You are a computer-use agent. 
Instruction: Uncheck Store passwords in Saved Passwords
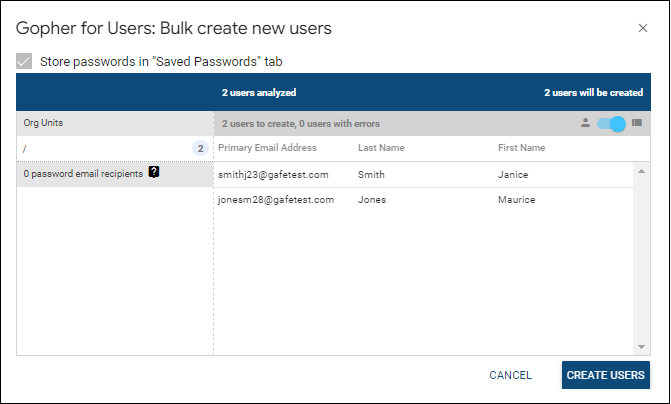pyautogui.click(x=24, y=61)
